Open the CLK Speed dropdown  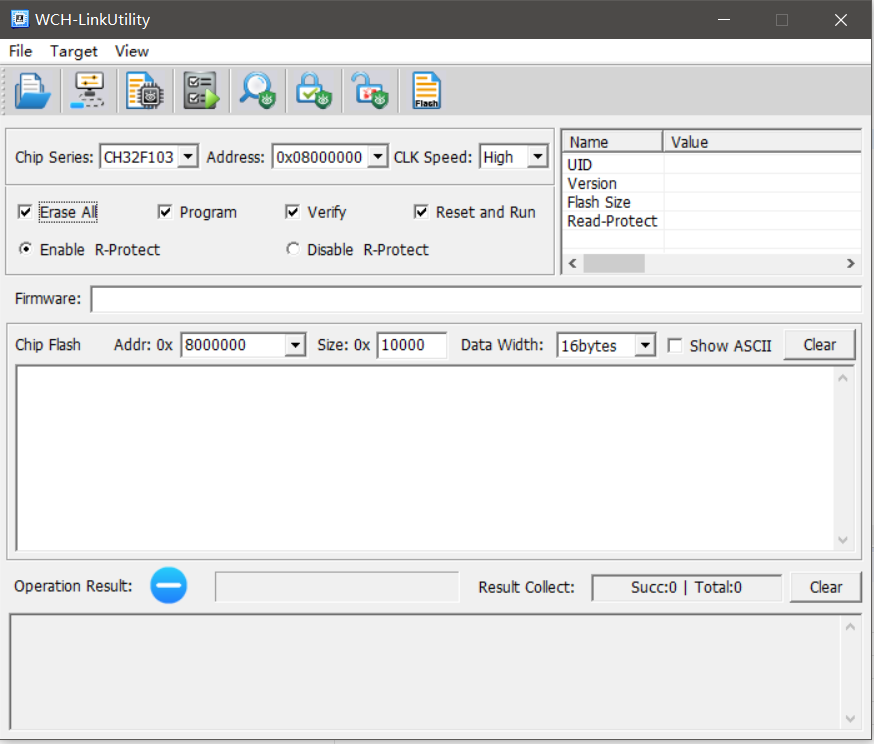coord(537,157)
